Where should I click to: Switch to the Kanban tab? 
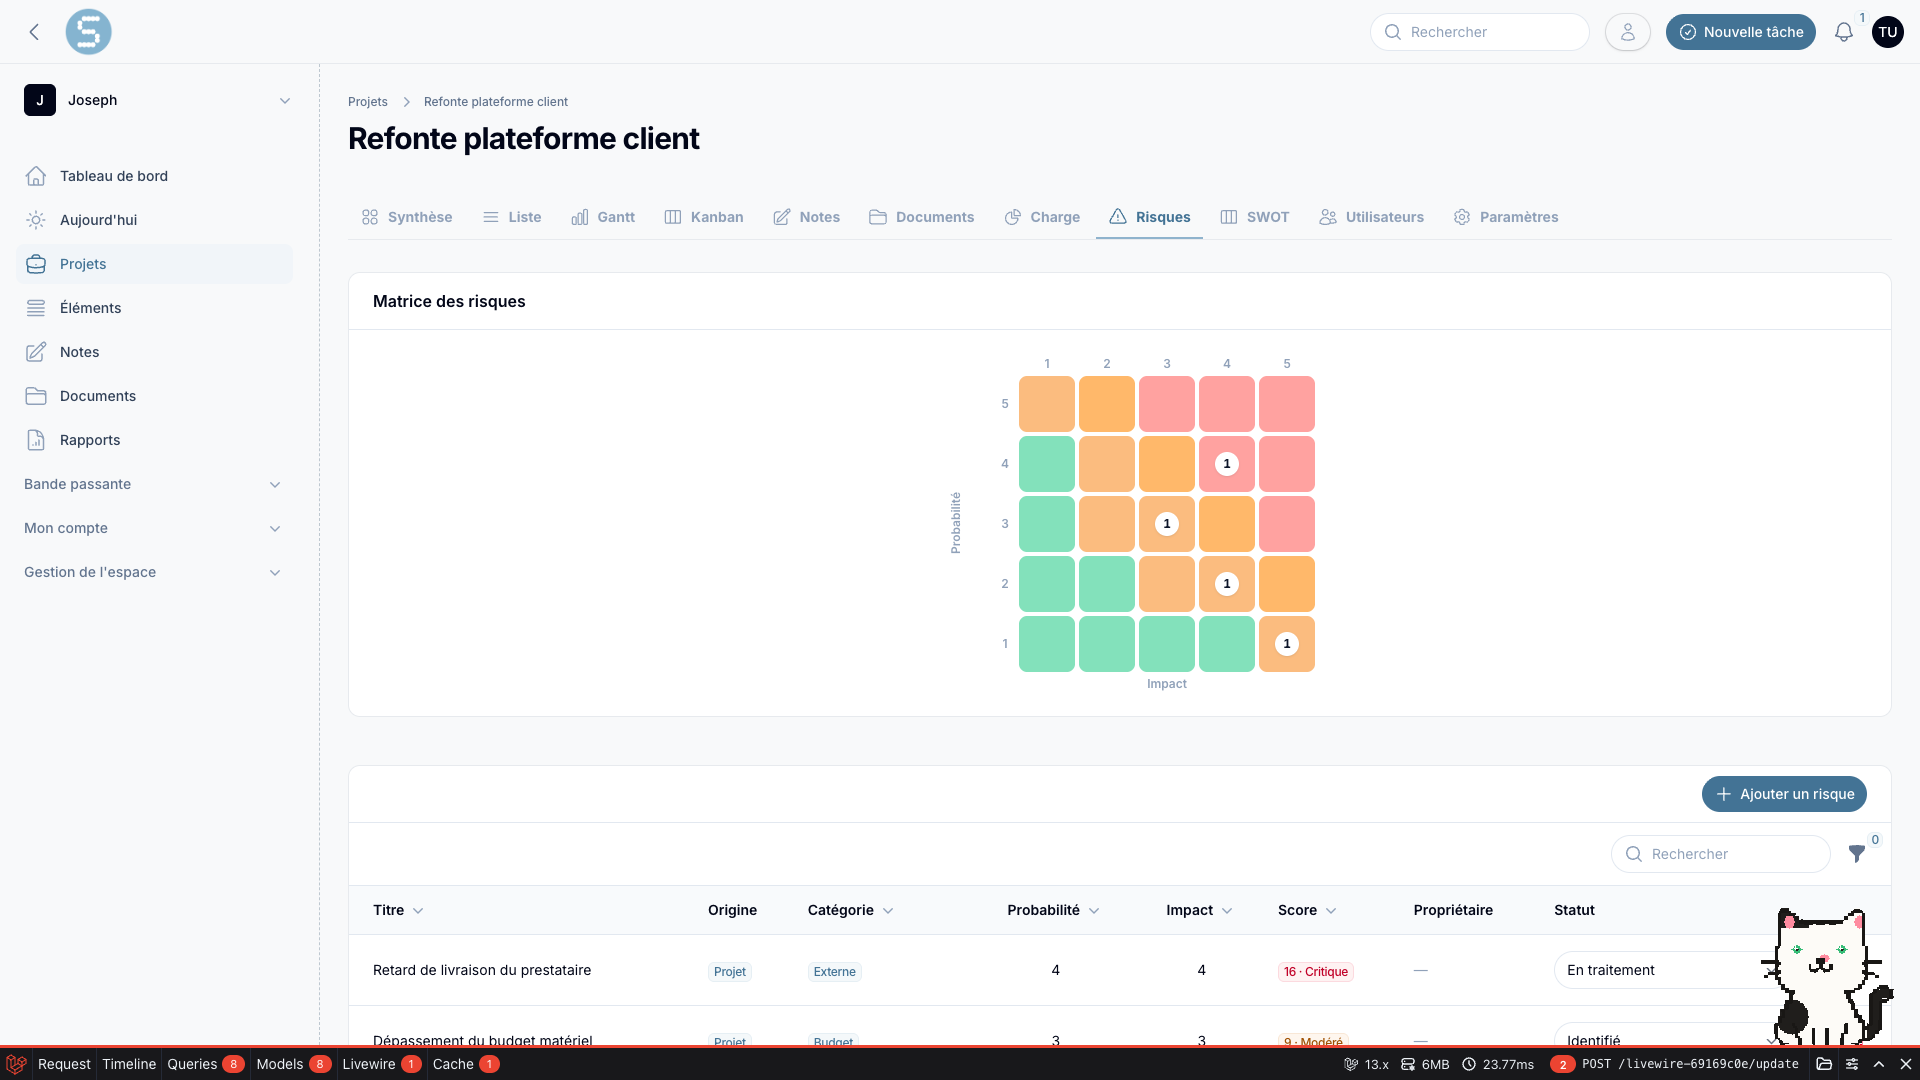pos(704,217)
